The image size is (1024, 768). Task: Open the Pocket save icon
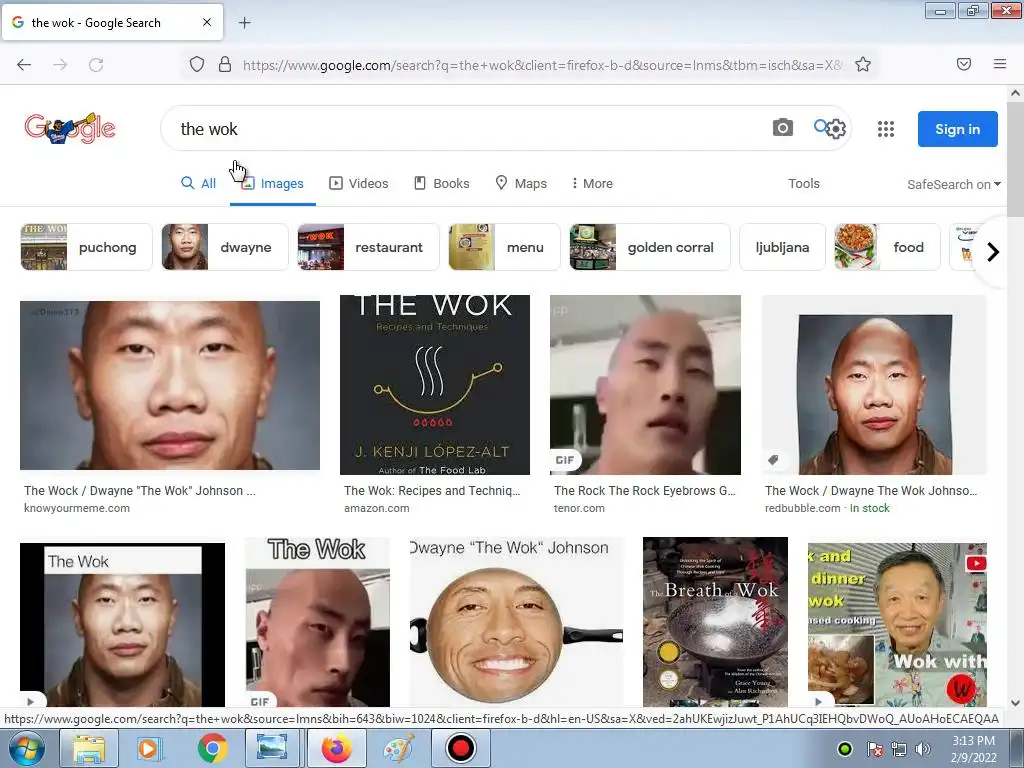pos(964,64)
